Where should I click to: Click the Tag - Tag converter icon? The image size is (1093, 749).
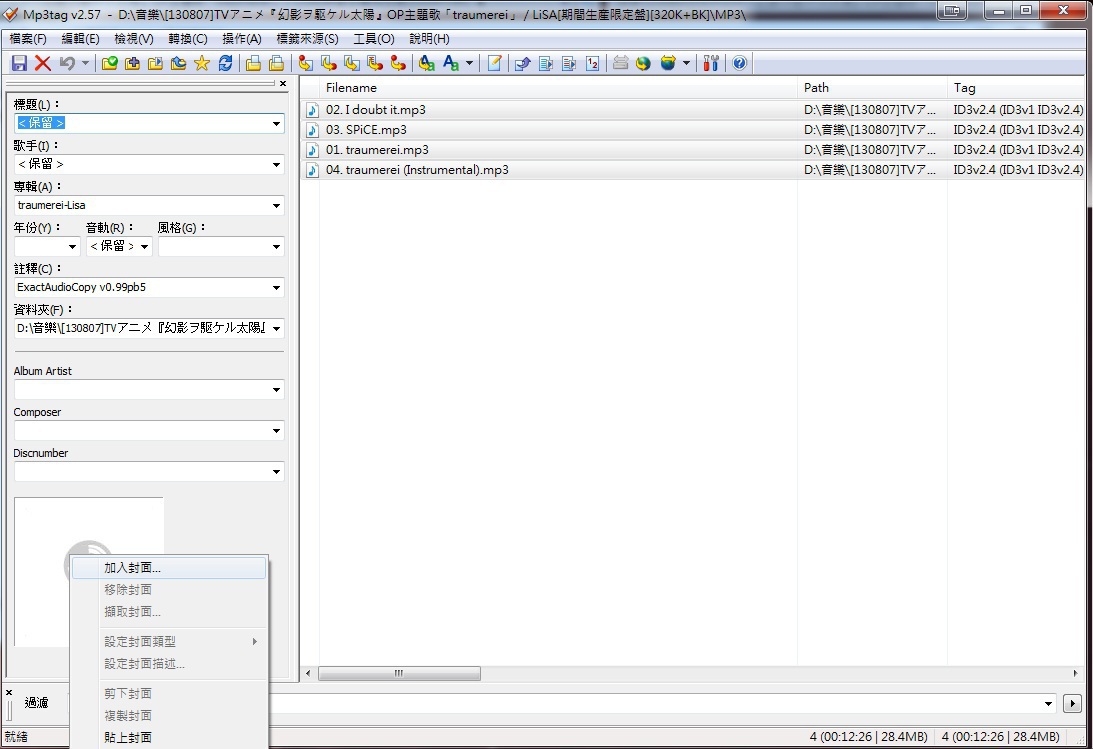(398, 63)
